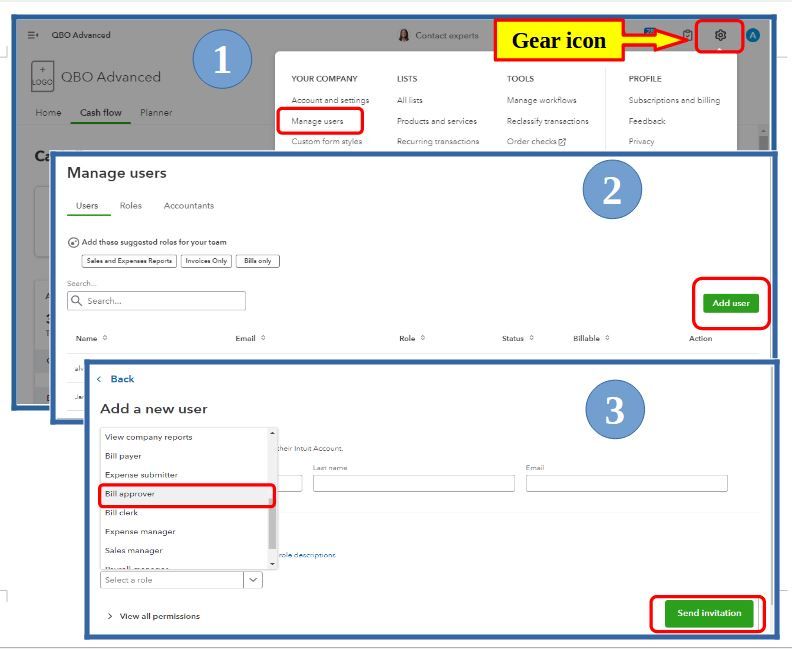Add Invoices Only suggested role
The image size is (792, 649).
[206, 261]
